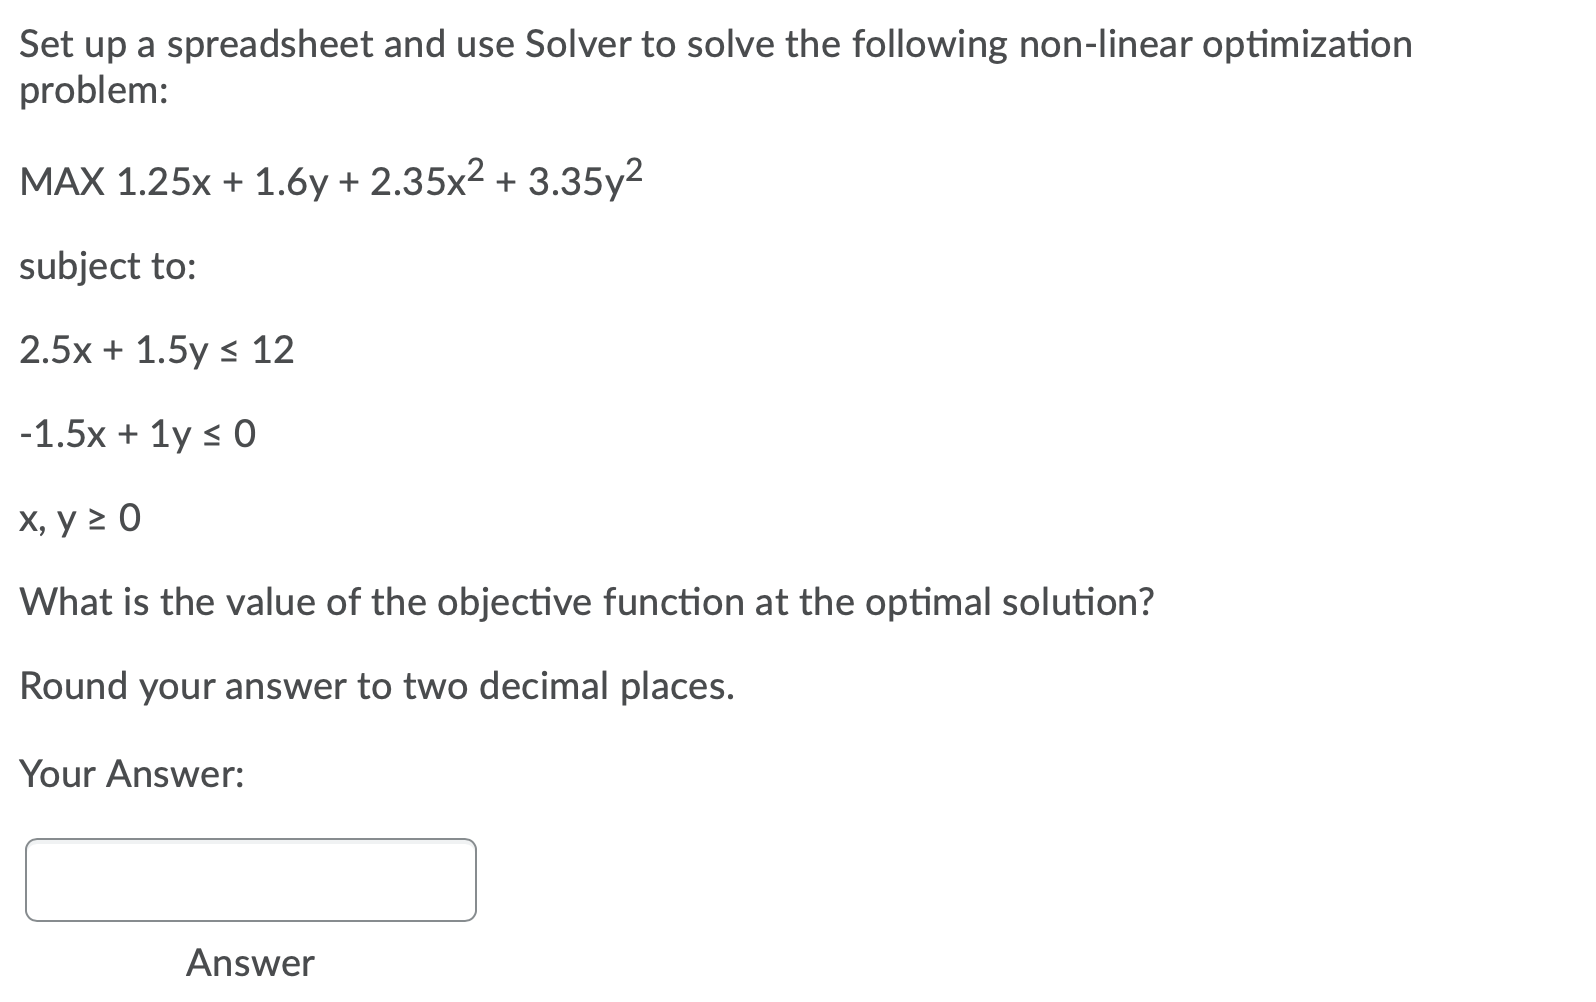Screen dimensions: 1596x1002
Task: Click inside the answer box border
Action: click(x=250, y=880)
